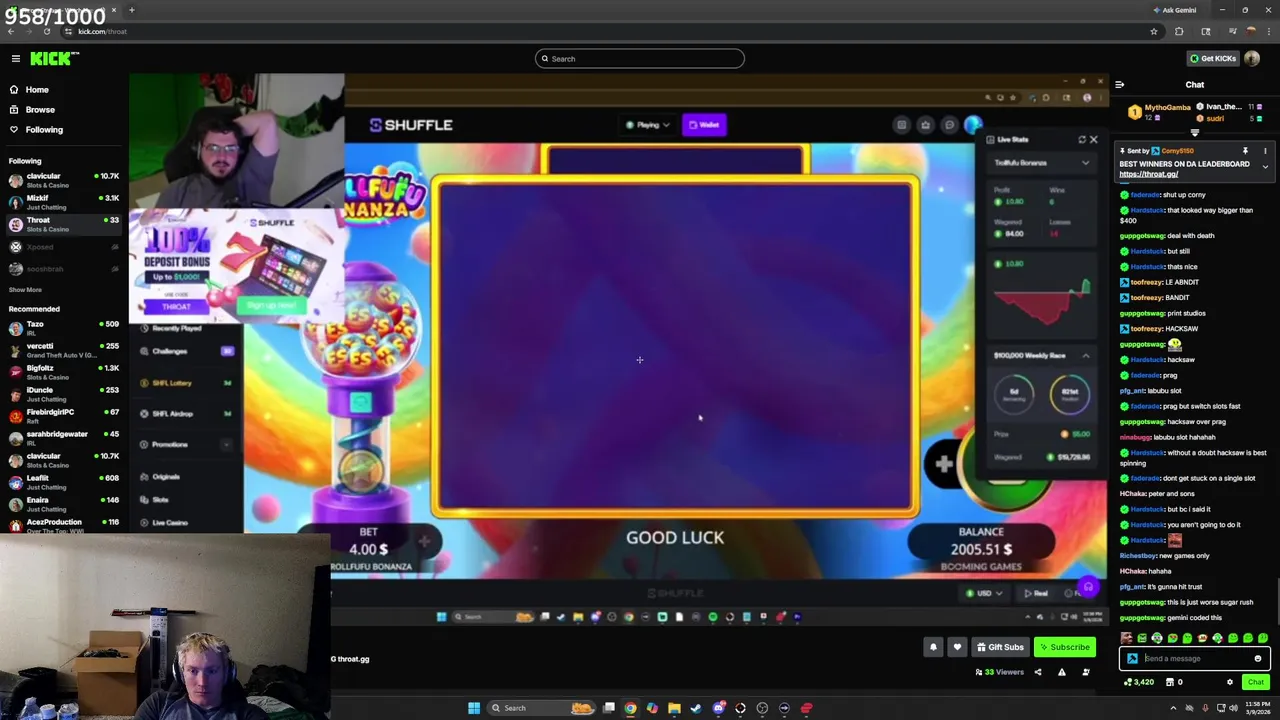This screenshot has height=720, width=1280.
Task: Open browser extensions puzzle icon
Action: [1179, 31]
